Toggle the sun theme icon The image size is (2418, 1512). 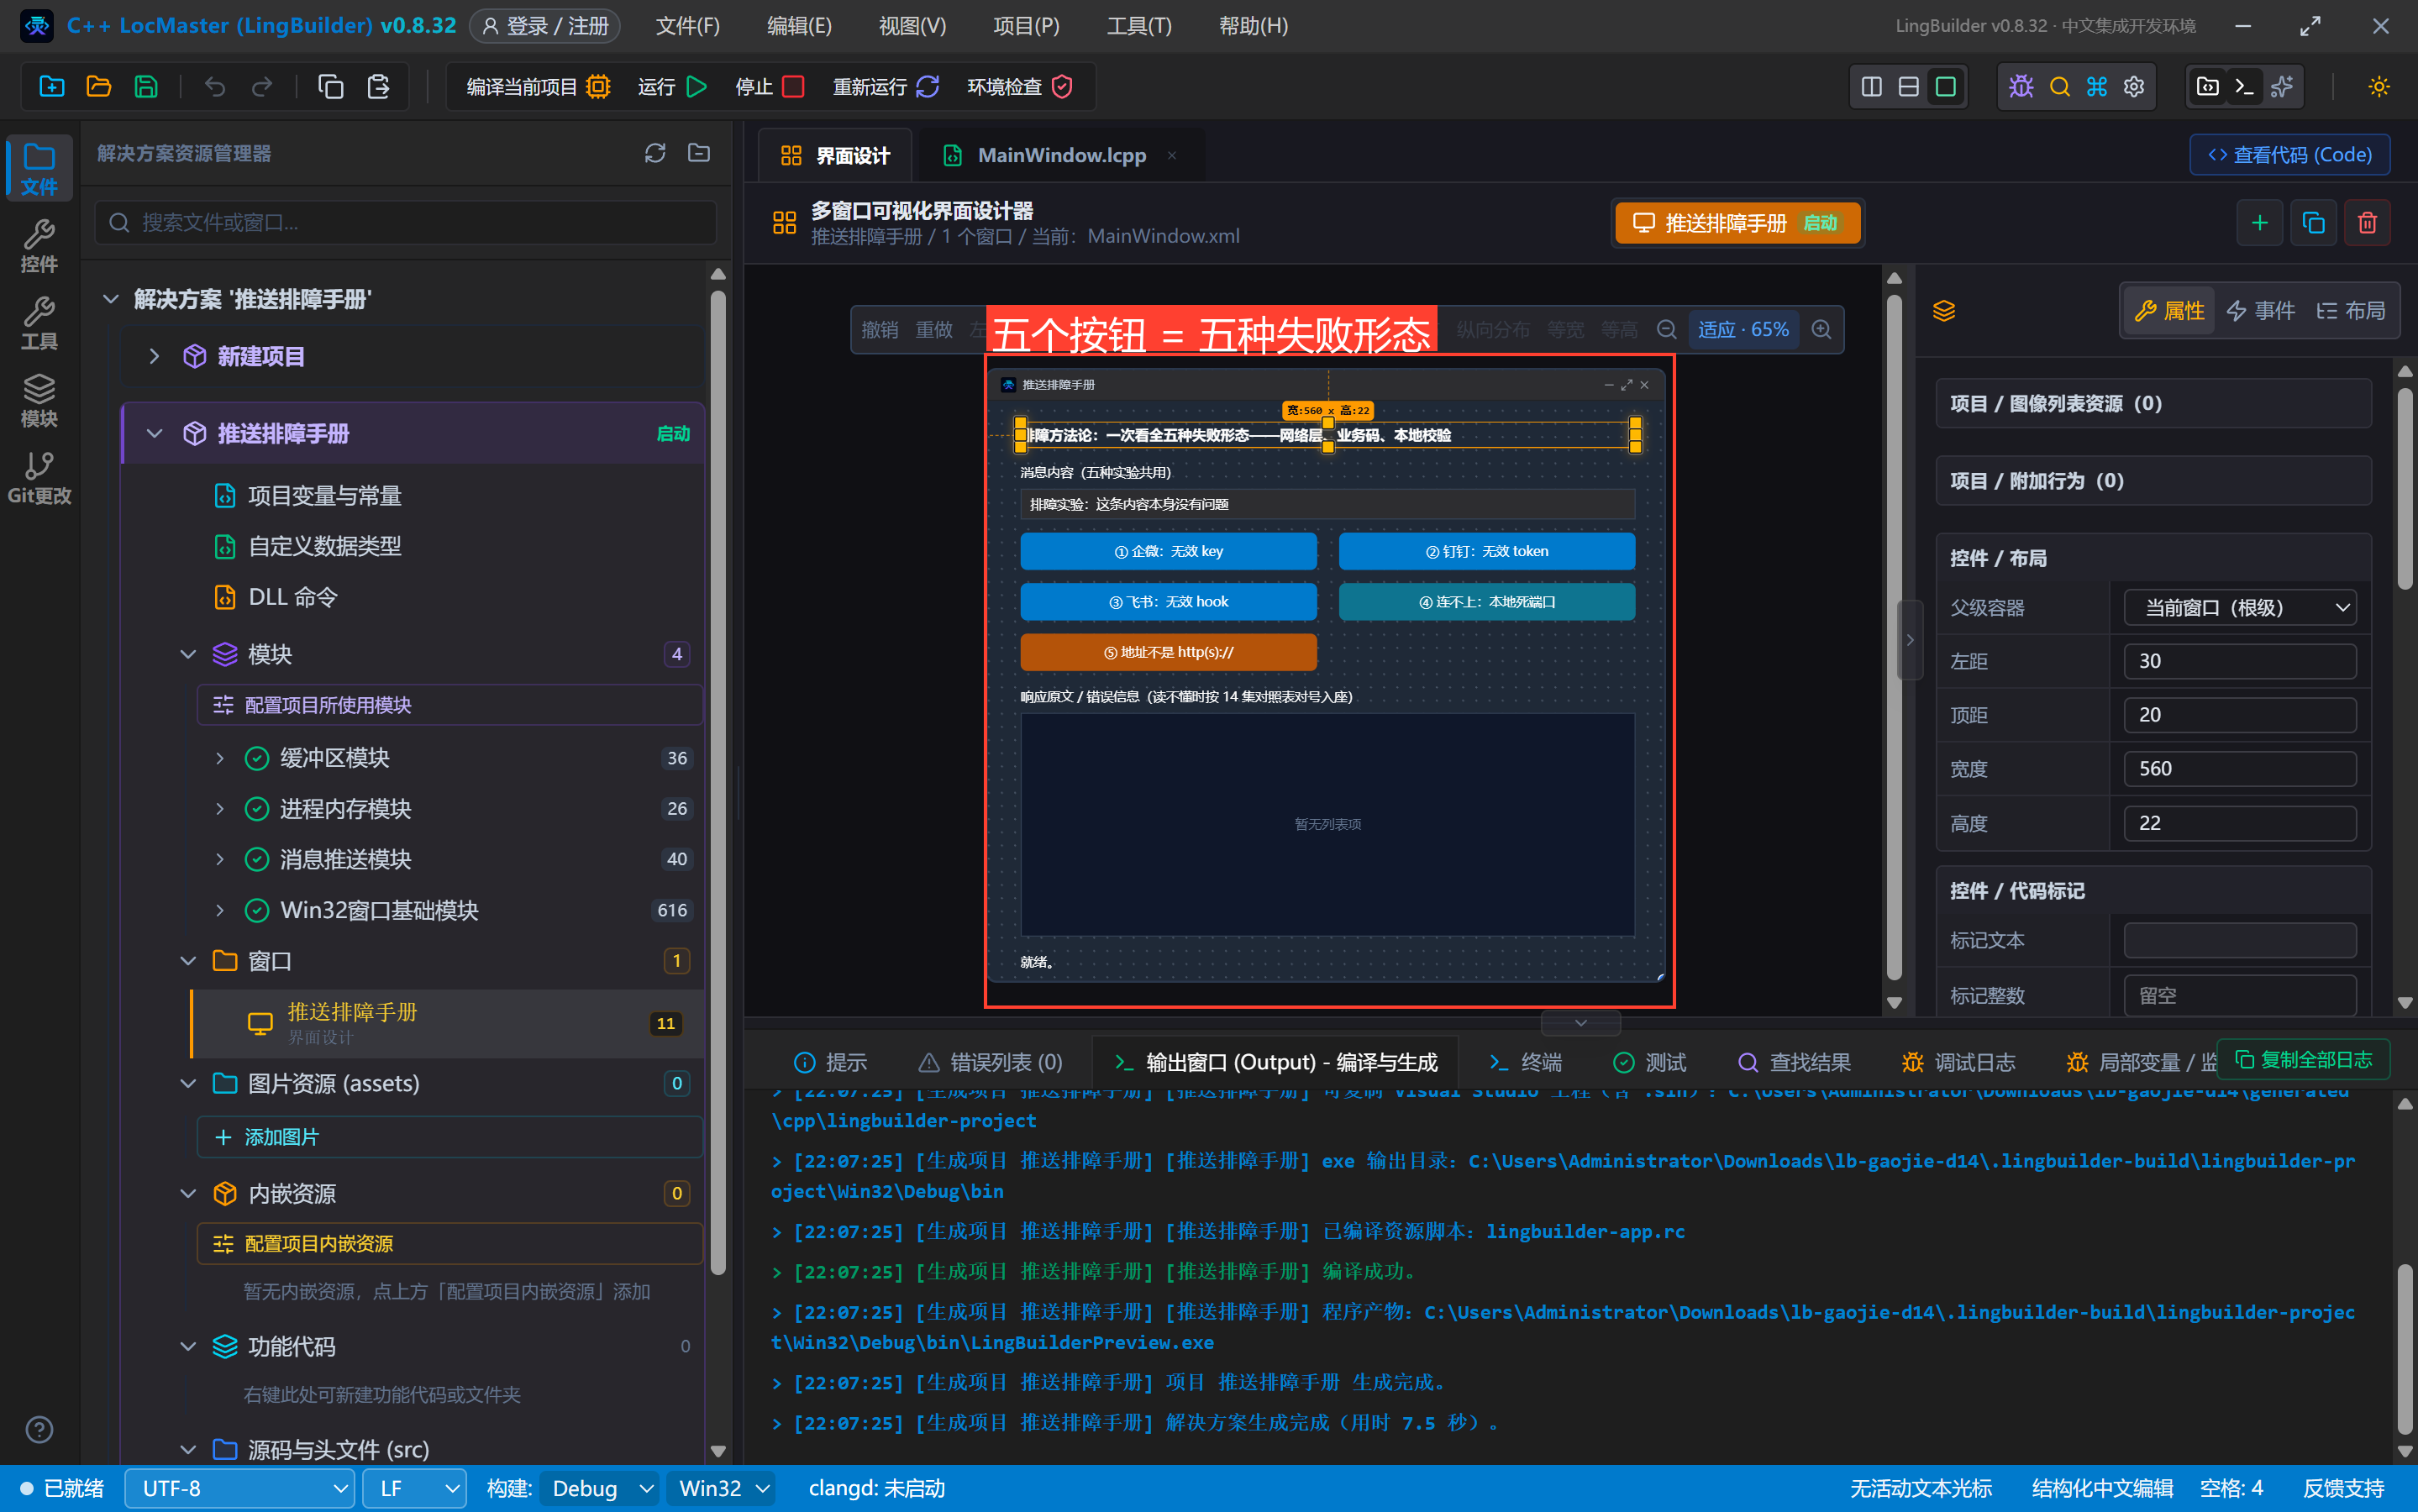(2378, 87)
